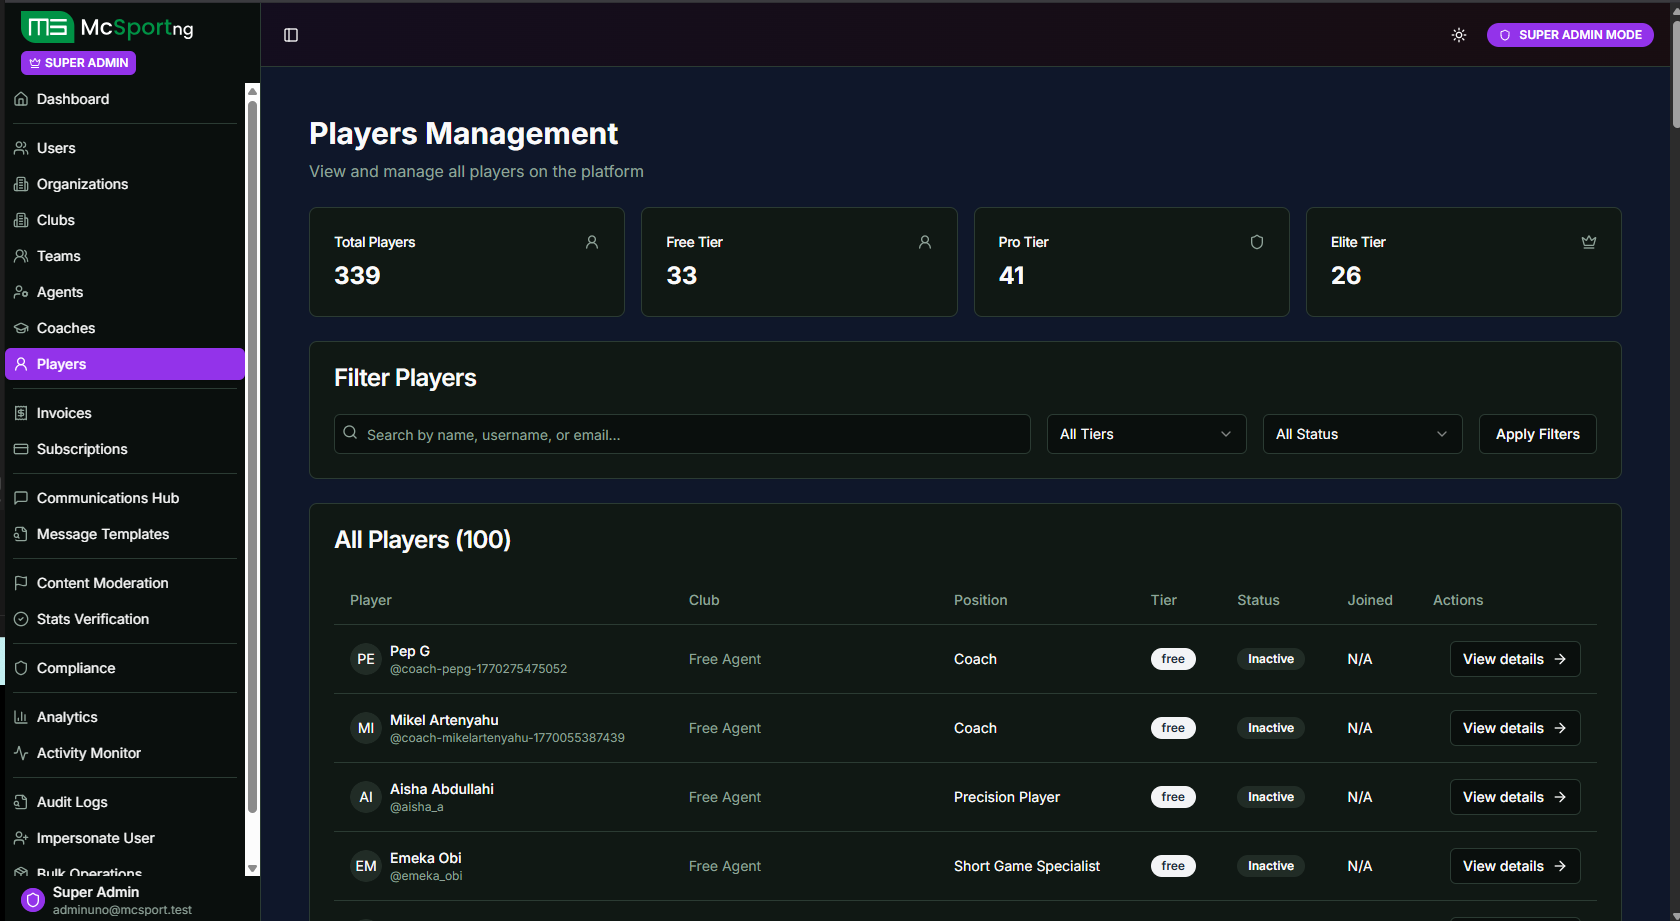
Task: Open the All Tiers dropdown
Action: coord(1146,433)
